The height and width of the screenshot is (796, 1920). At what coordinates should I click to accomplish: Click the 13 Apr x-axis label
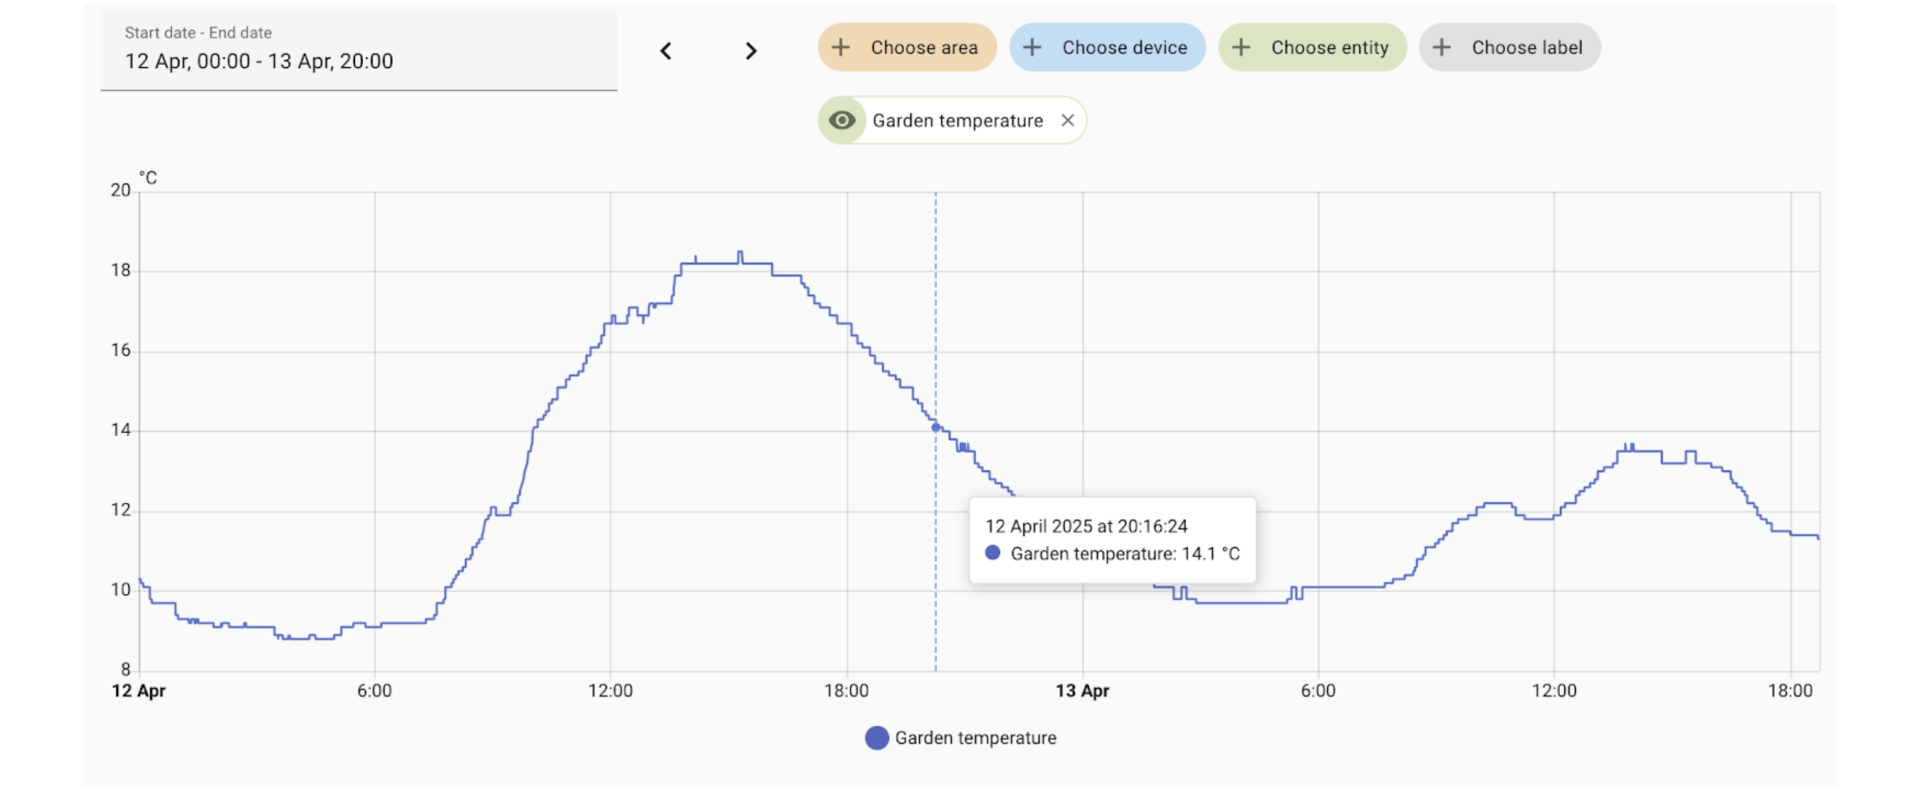(x=1082, y=691)
